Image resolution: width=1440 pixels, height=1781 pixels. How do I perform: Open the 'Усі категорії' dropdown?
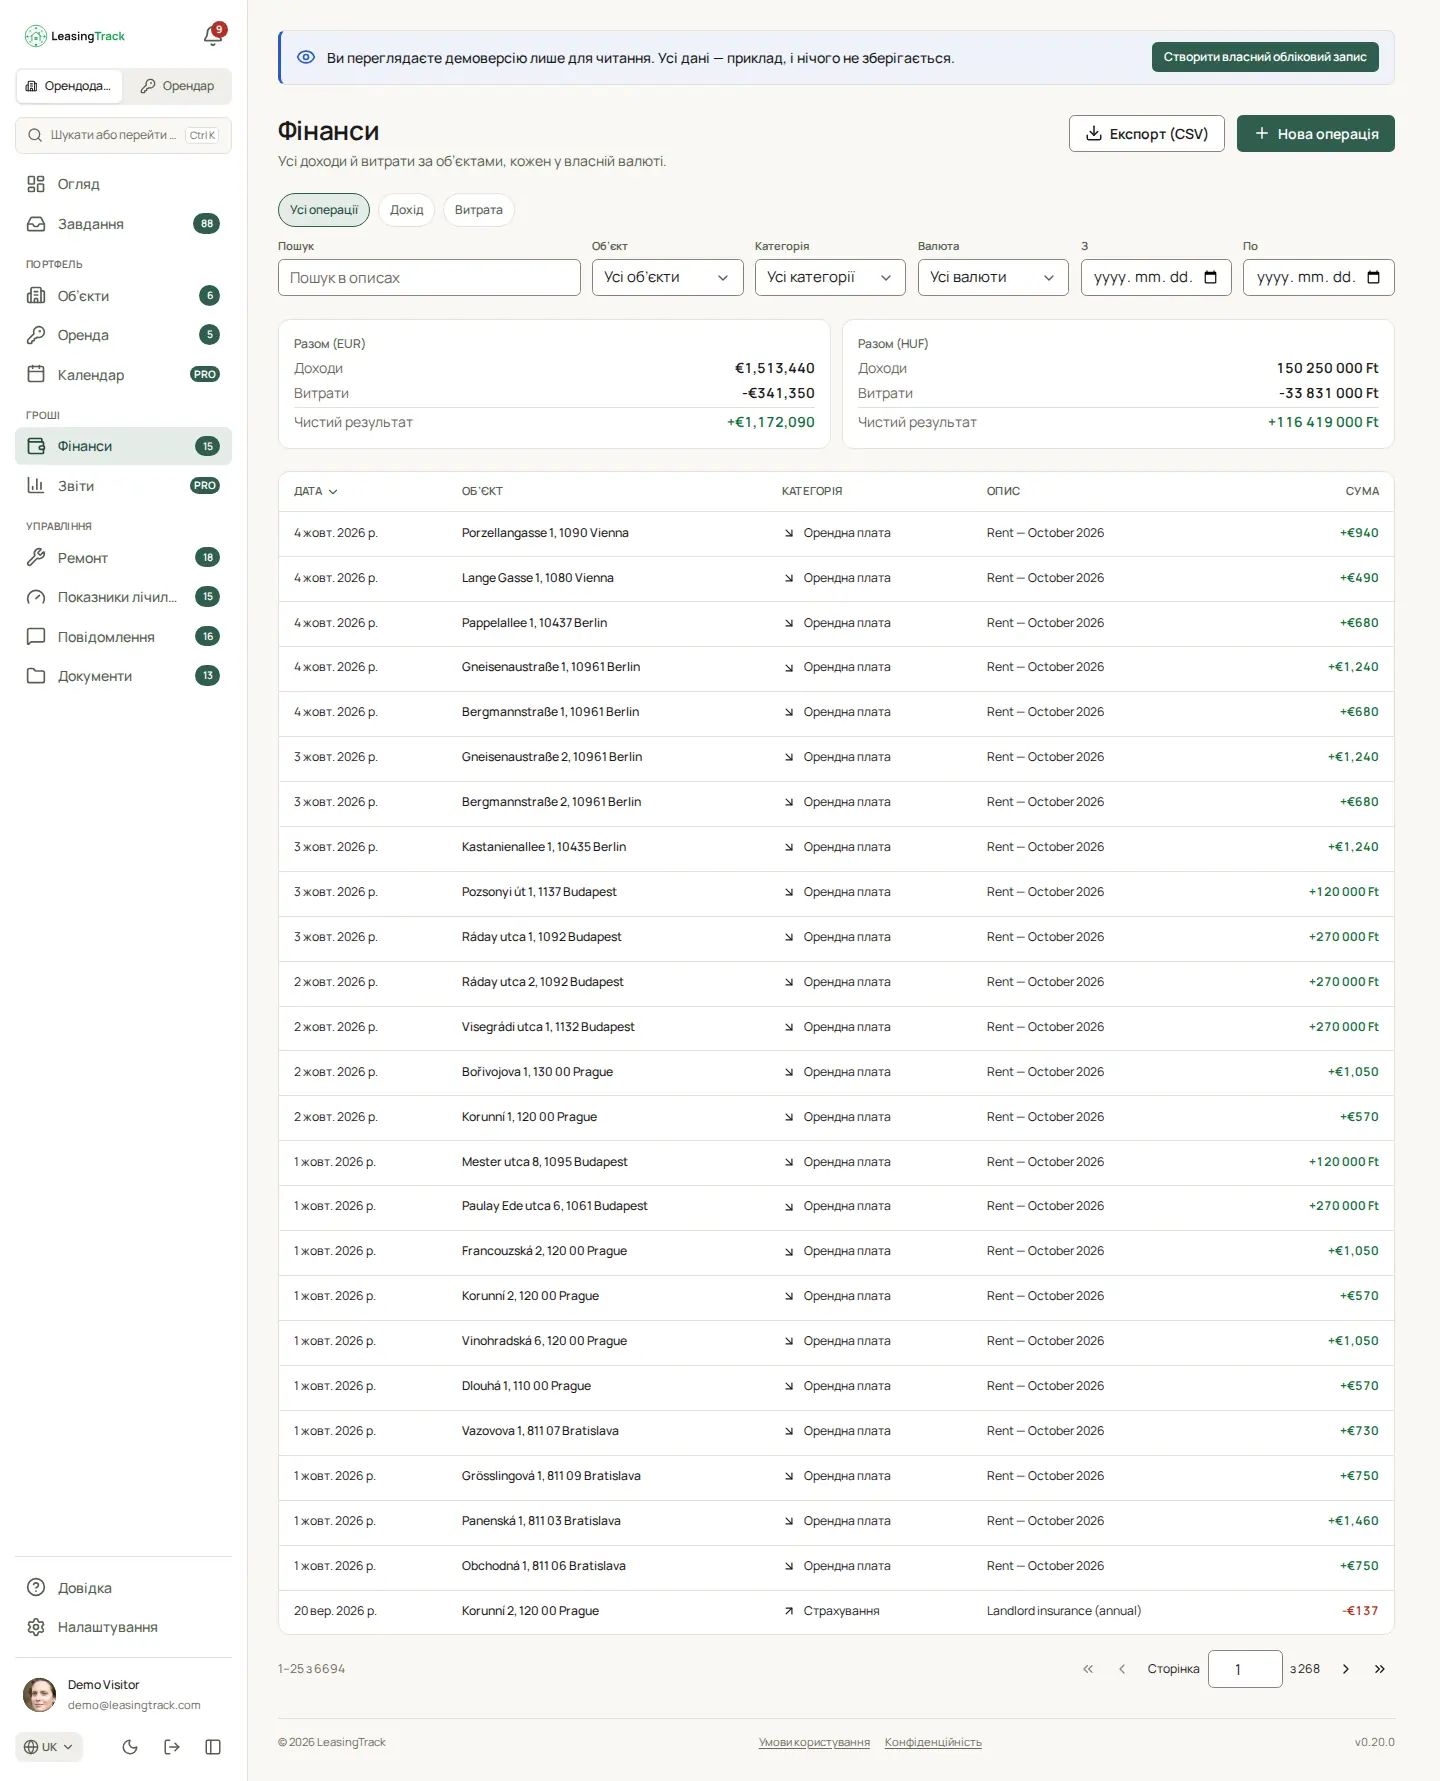pos(830,277)
